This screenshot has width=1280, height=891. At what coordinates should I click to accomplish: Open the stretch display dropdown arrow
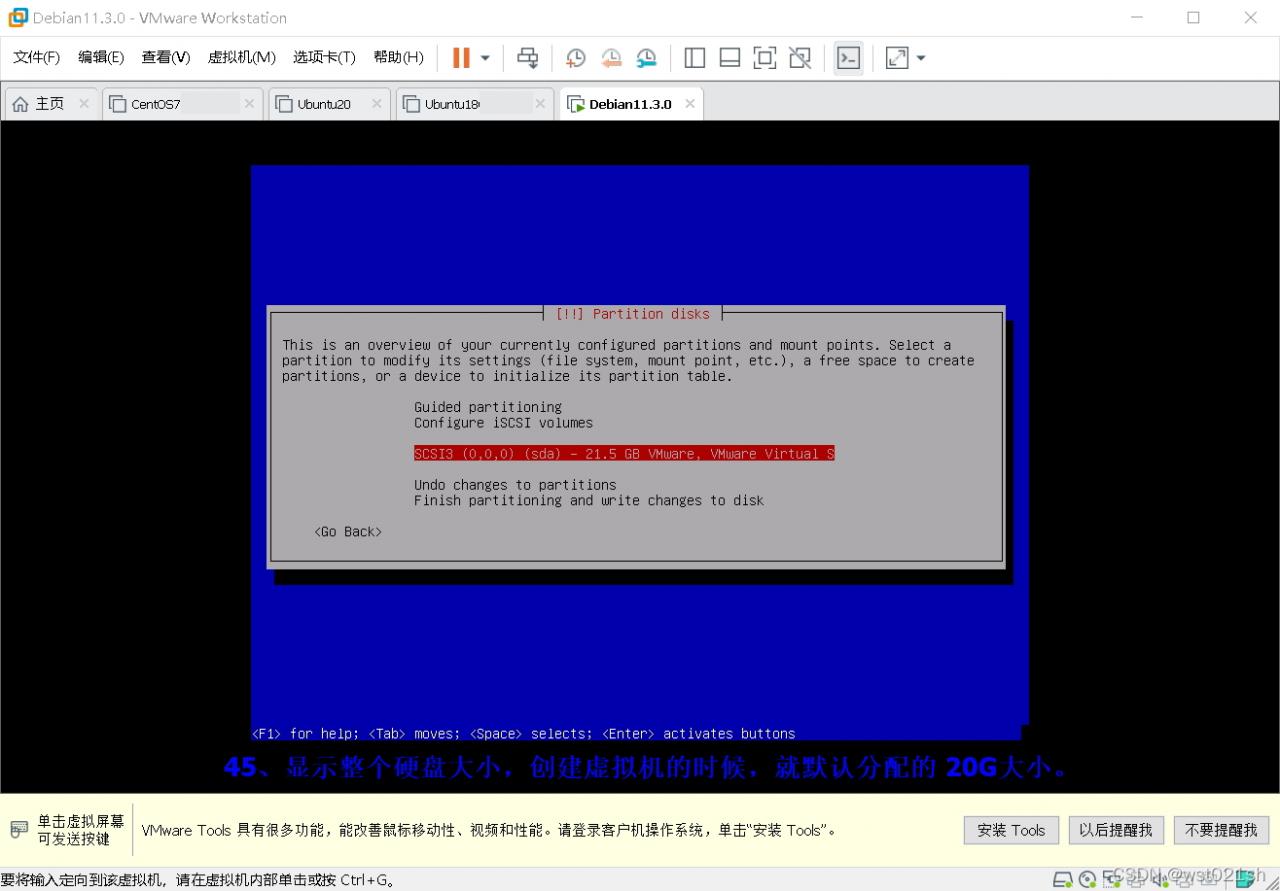tap(921, 58)
